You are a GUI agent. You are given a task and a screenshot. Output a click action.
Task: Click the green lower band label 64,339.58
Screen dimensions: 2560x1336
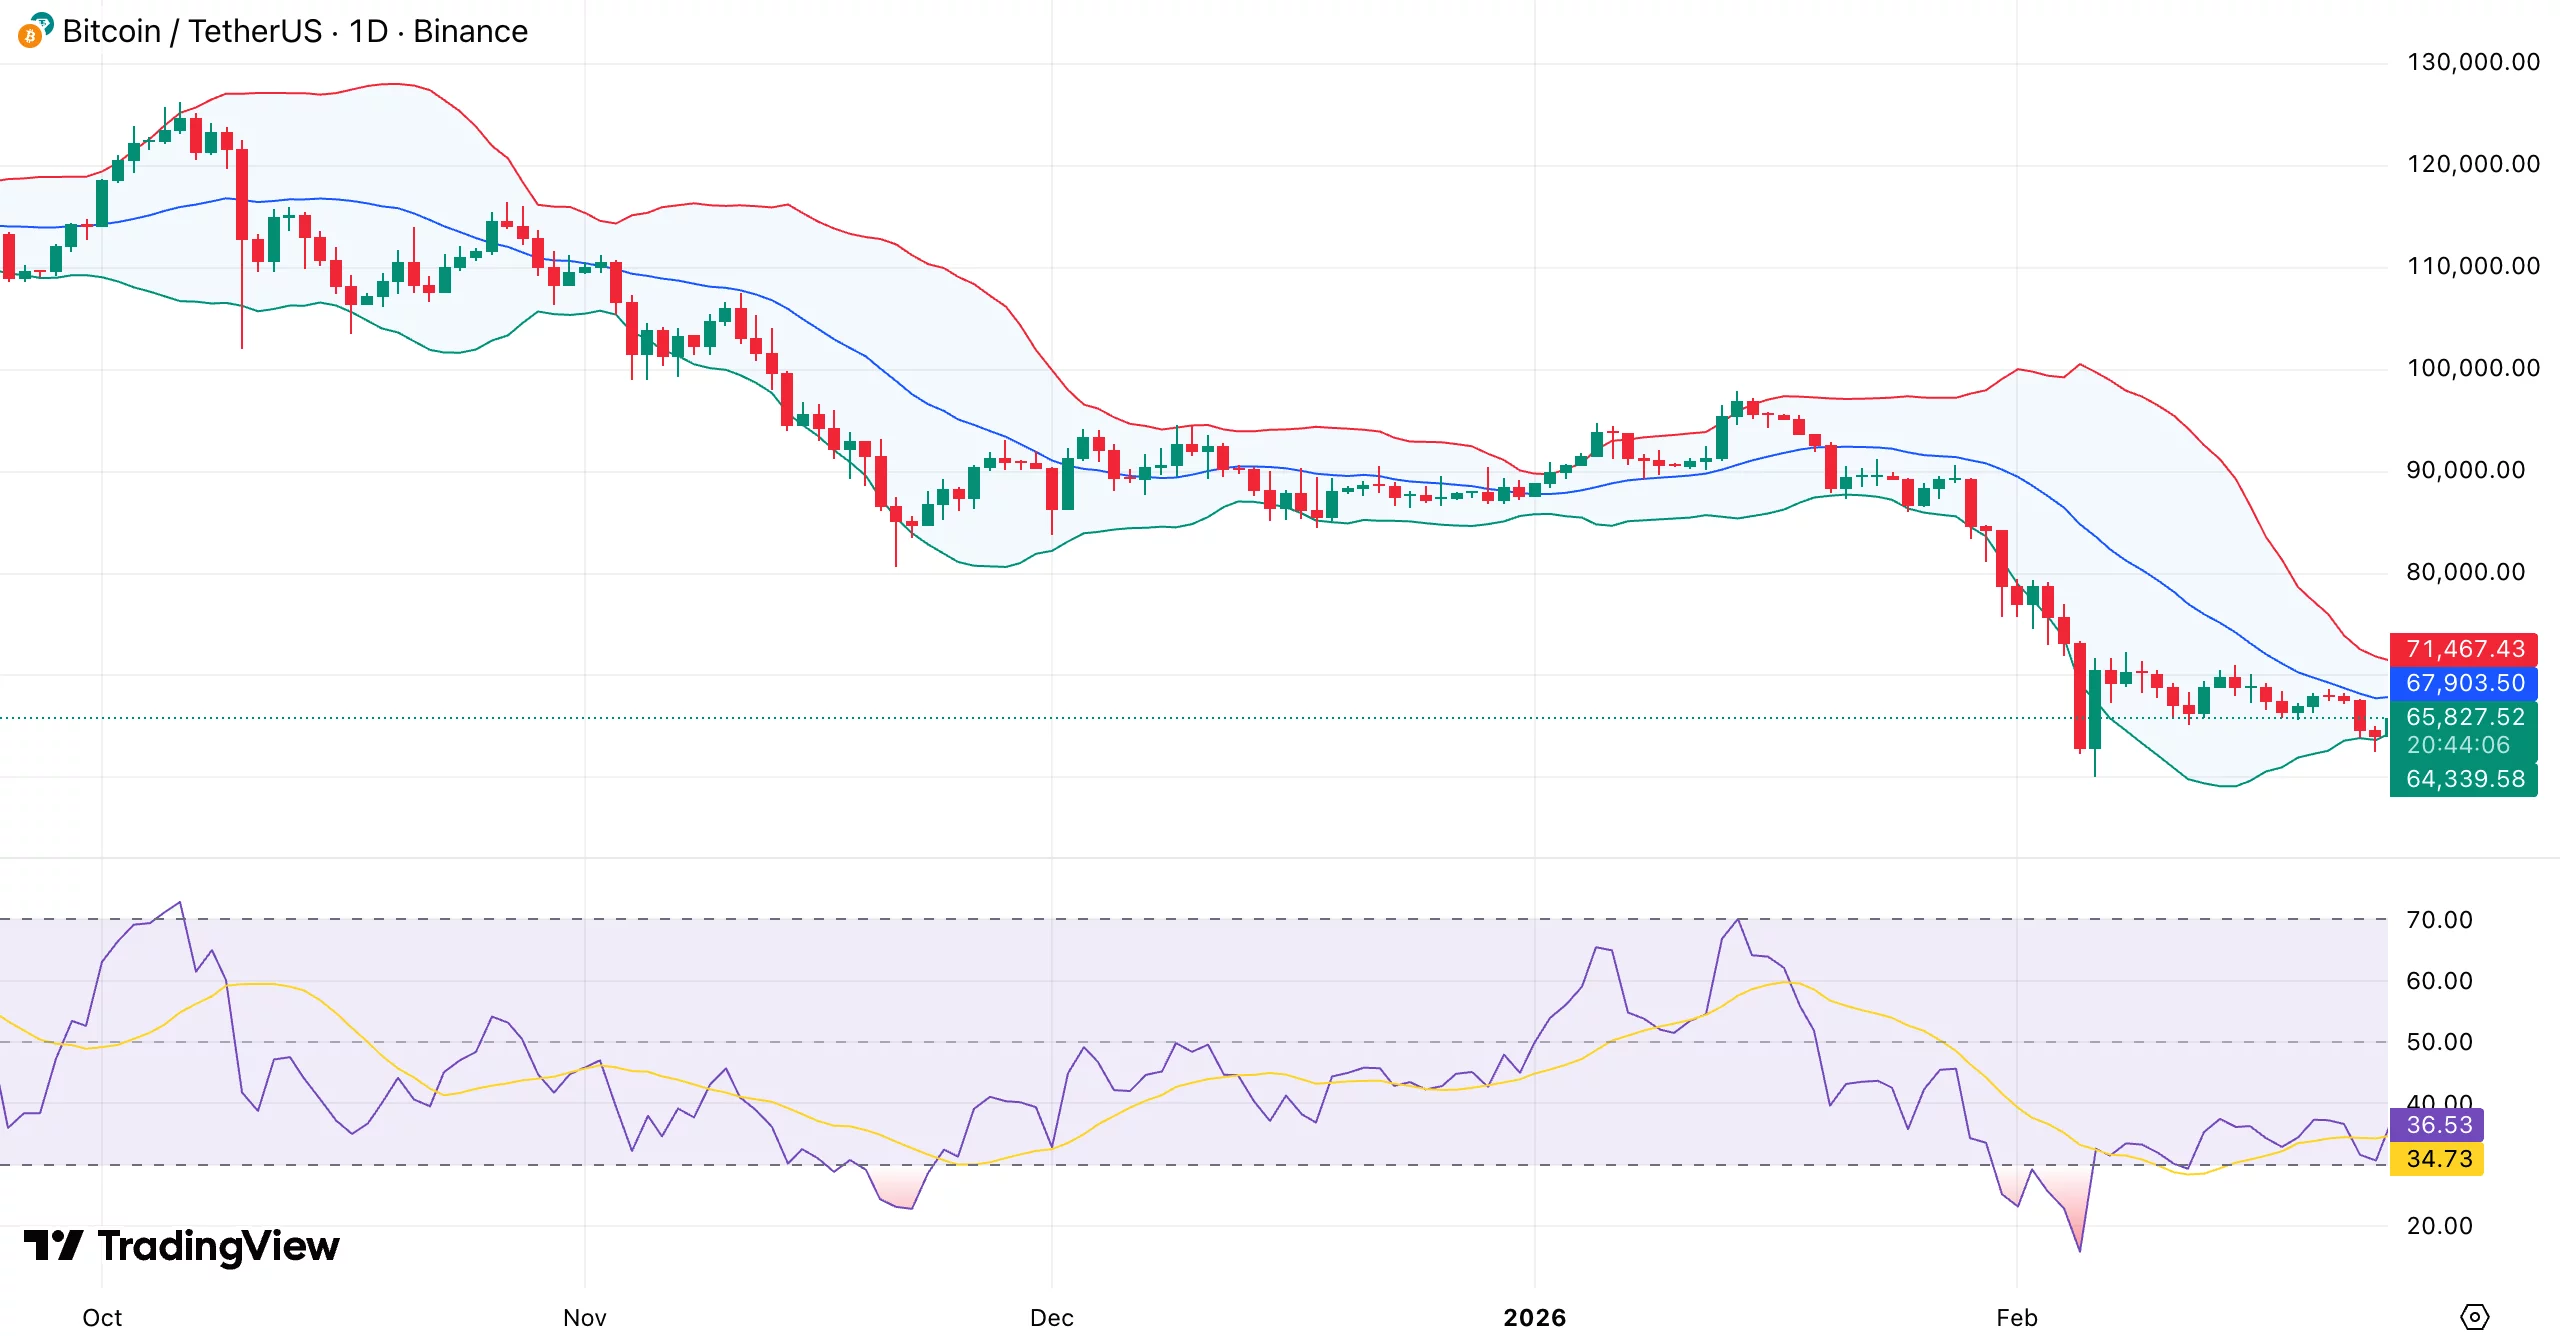2464,778
